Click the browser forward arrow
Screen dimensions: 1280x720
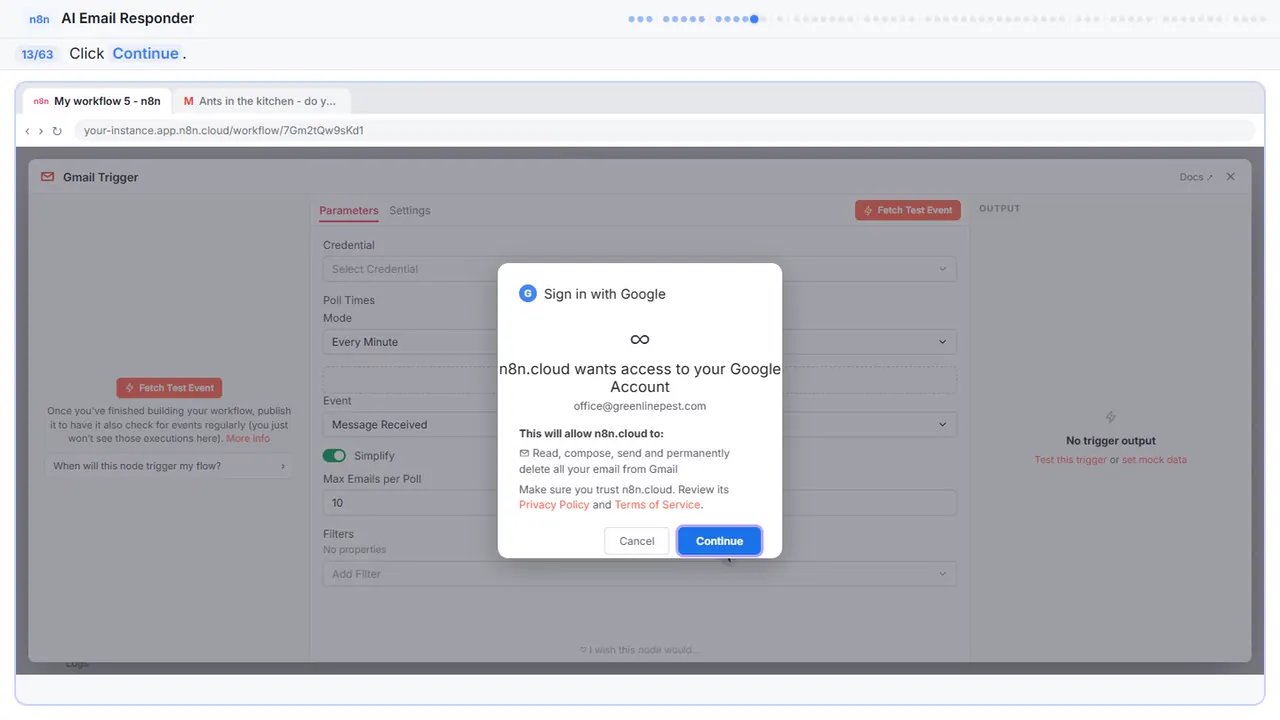tap(41, 131)
